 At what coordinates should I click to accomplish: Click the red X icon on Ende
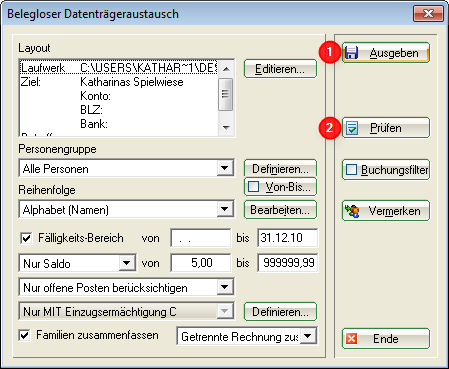351,339
